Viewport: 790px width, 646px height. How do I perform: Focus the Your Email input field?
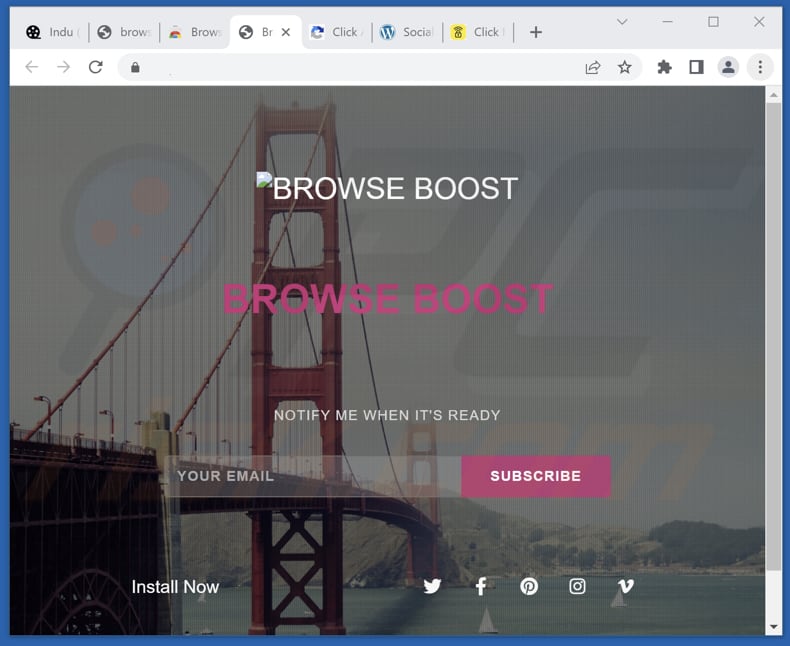click(313, 476)
